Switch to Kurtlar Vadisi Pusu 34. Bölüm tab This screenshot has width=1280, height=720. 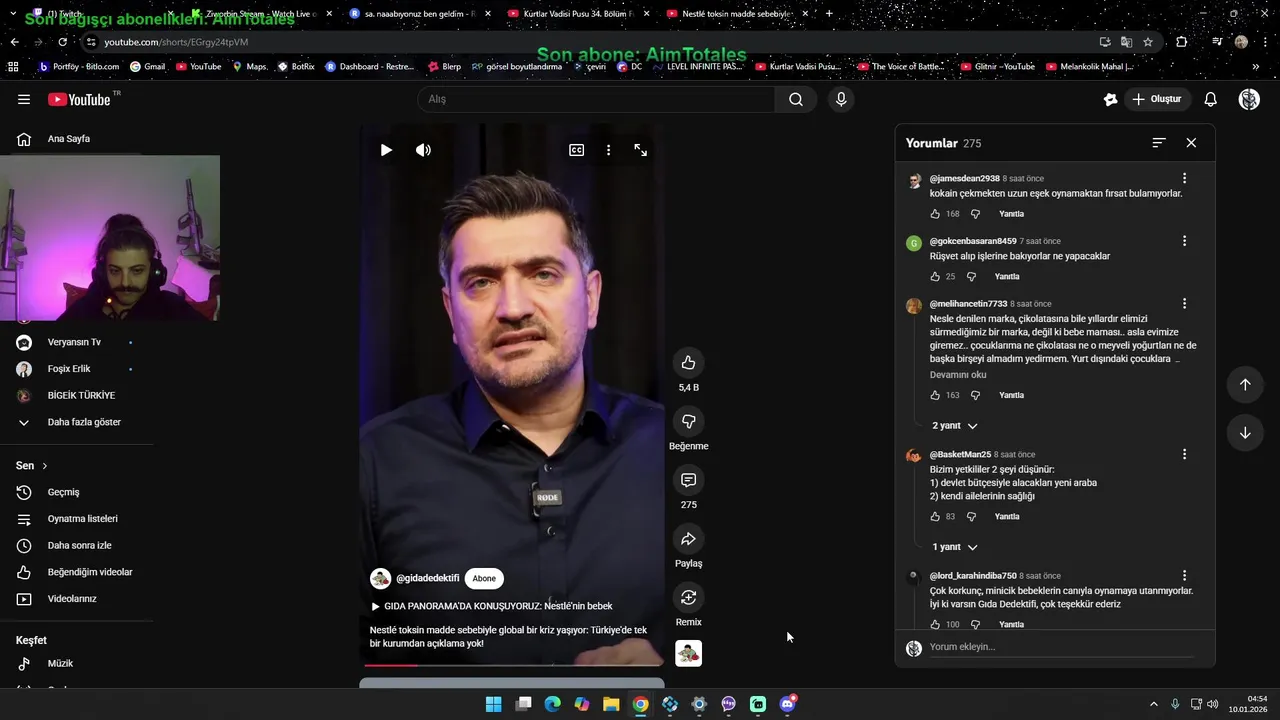(578, 14)
